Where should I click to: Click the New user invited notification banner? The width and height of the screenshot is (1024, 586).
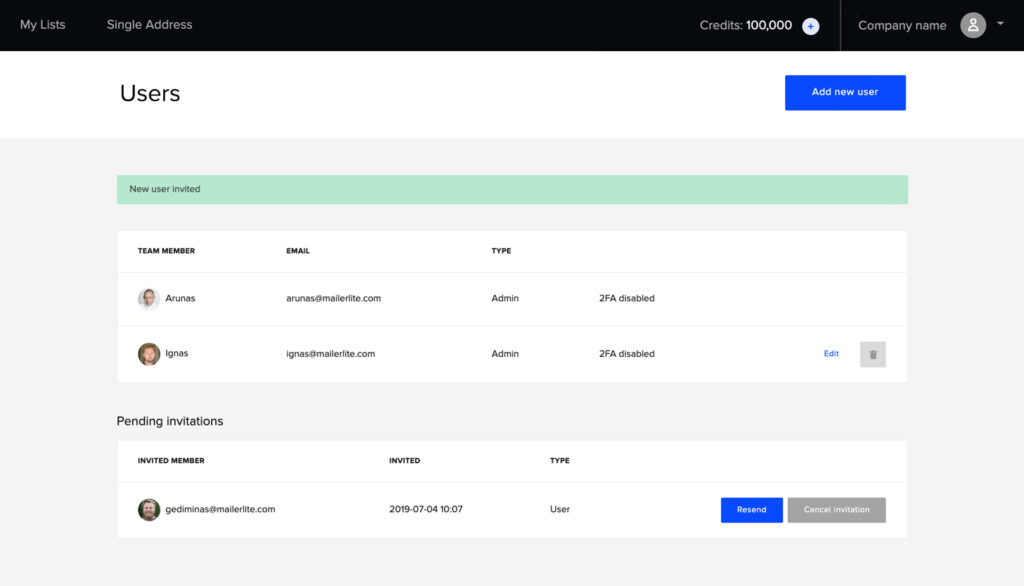click(512, 189)
